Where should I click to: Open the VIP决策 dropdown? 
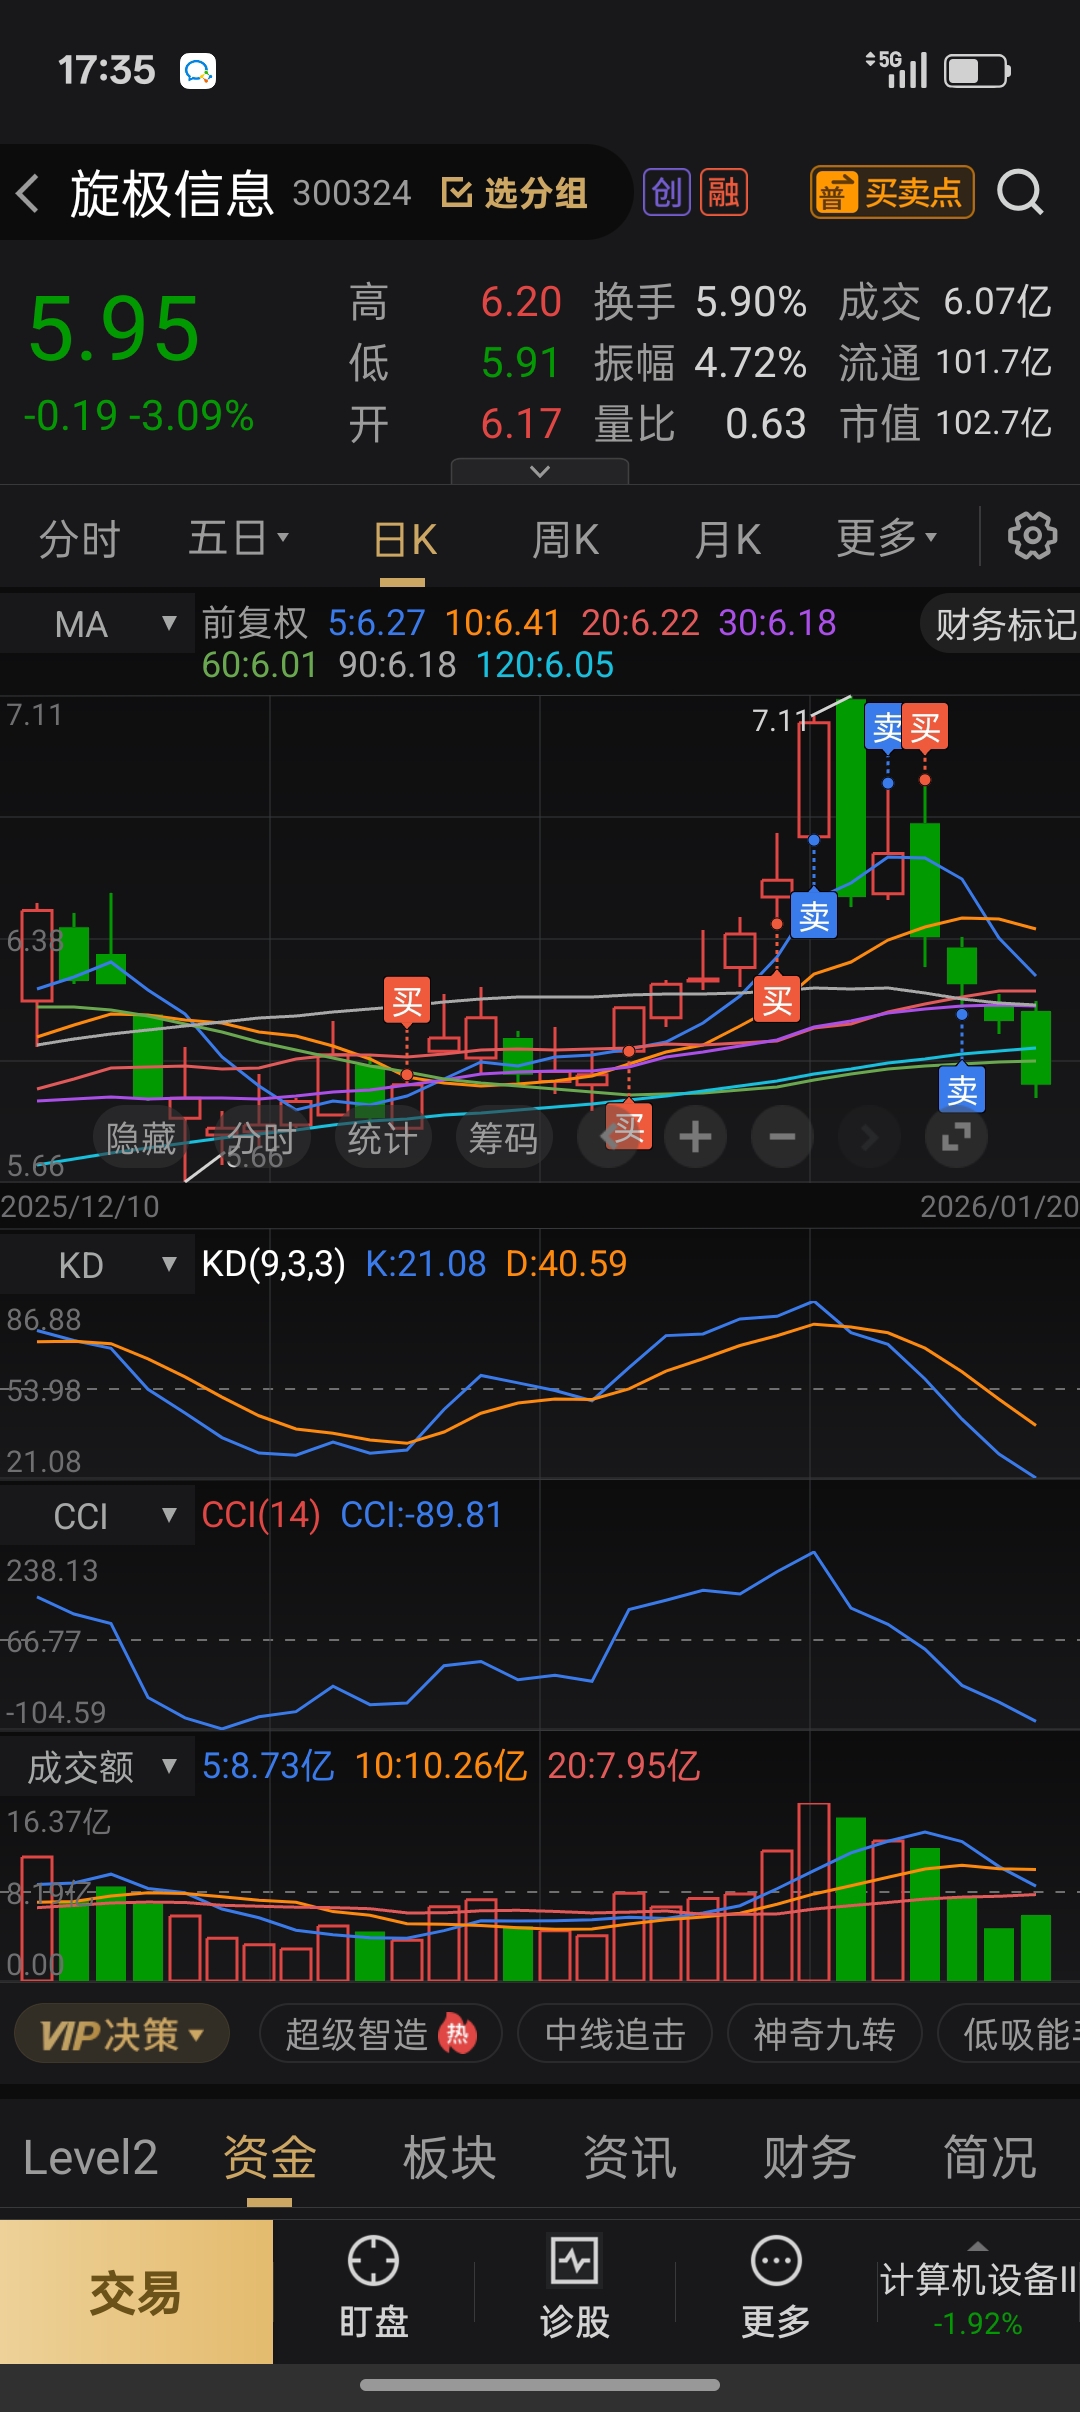click(122, 2034)
